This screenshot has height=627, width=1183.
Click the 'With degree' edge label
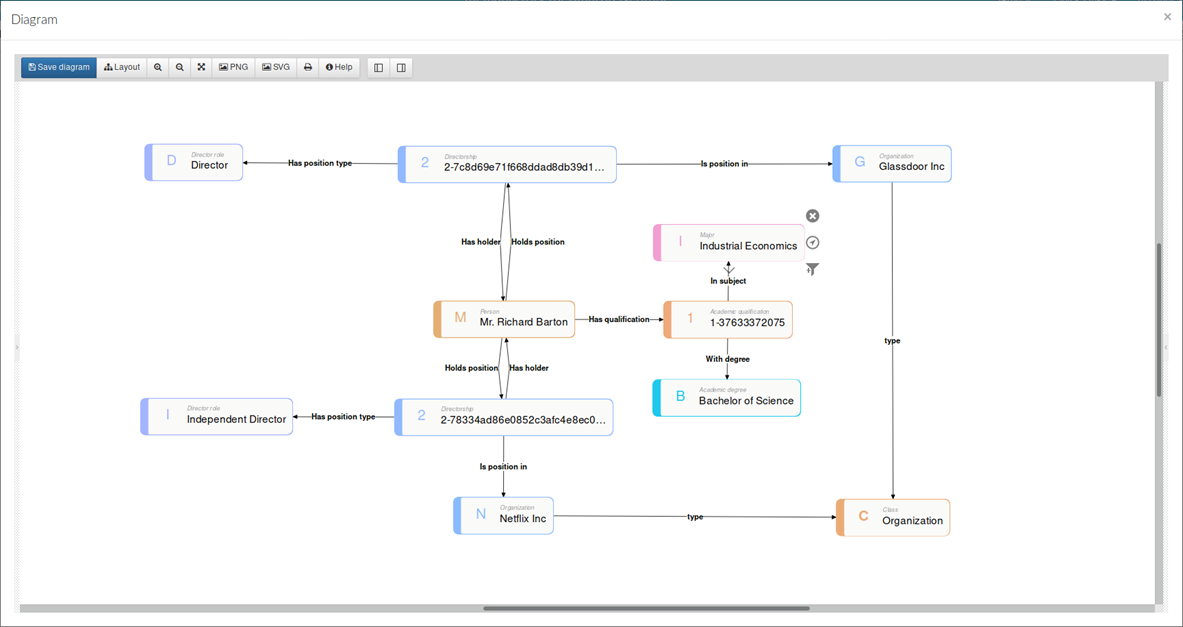click(x=727, y=359)
